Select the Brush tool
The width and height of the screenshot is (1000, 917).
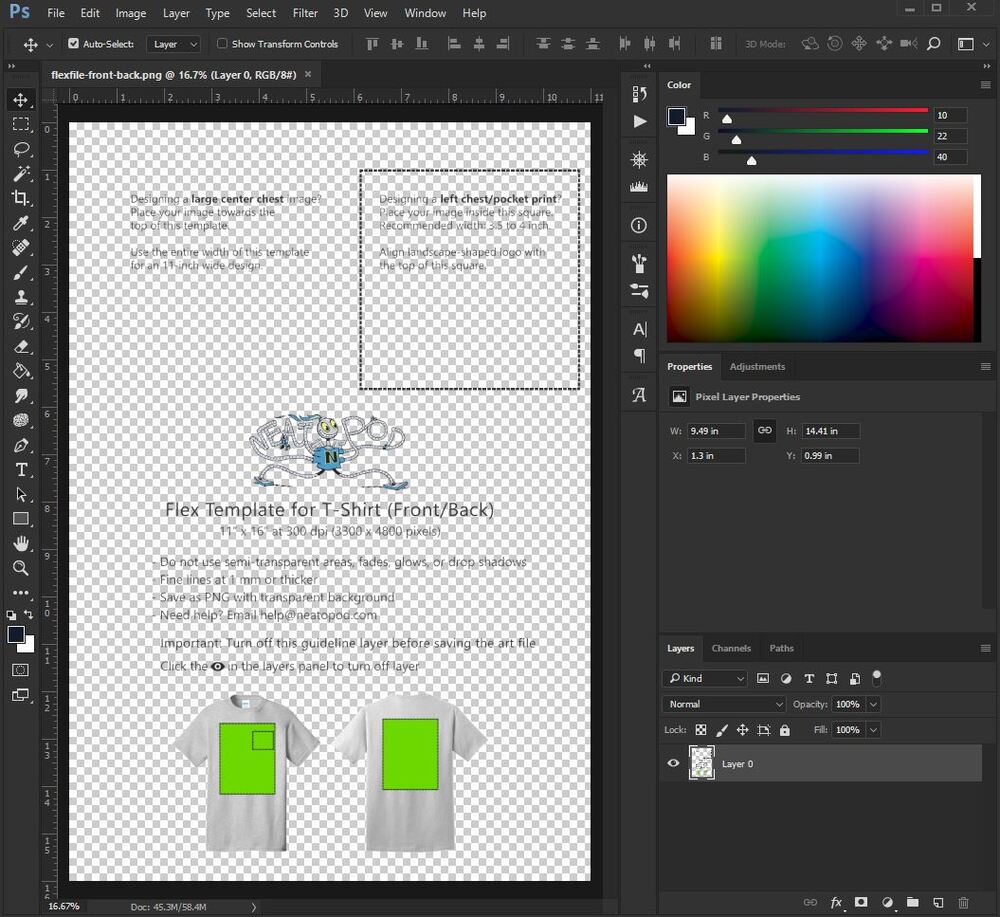tap(20, 272)
